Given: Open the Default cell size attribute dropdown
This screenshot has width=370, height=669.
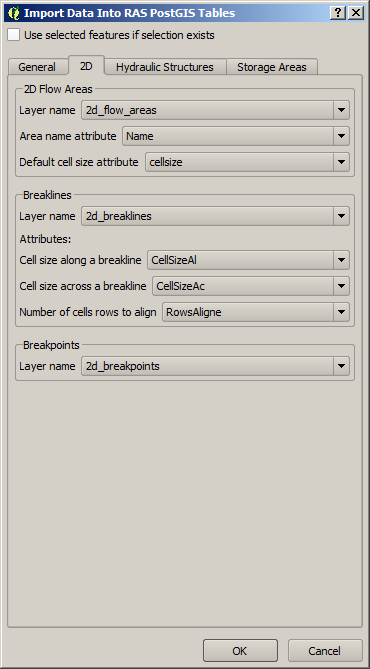Looking at the screenshot, I should coord(248,162).
